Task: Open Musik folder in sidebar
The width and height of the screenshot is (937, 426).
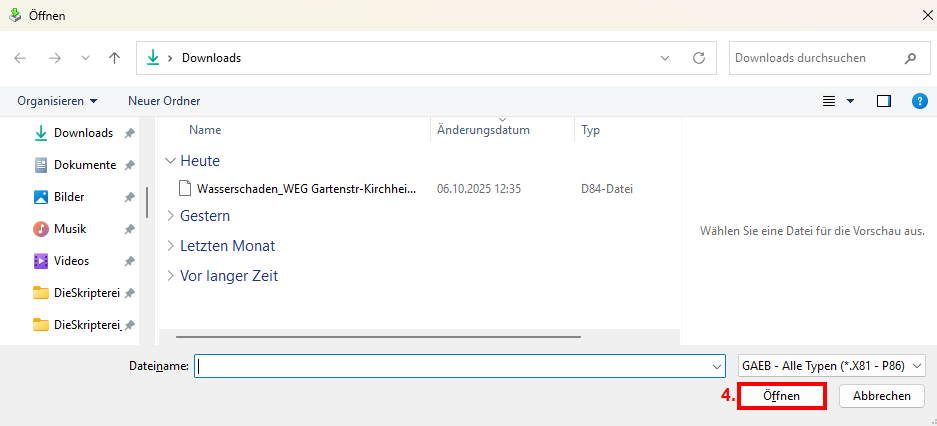Action: [71, 229]
